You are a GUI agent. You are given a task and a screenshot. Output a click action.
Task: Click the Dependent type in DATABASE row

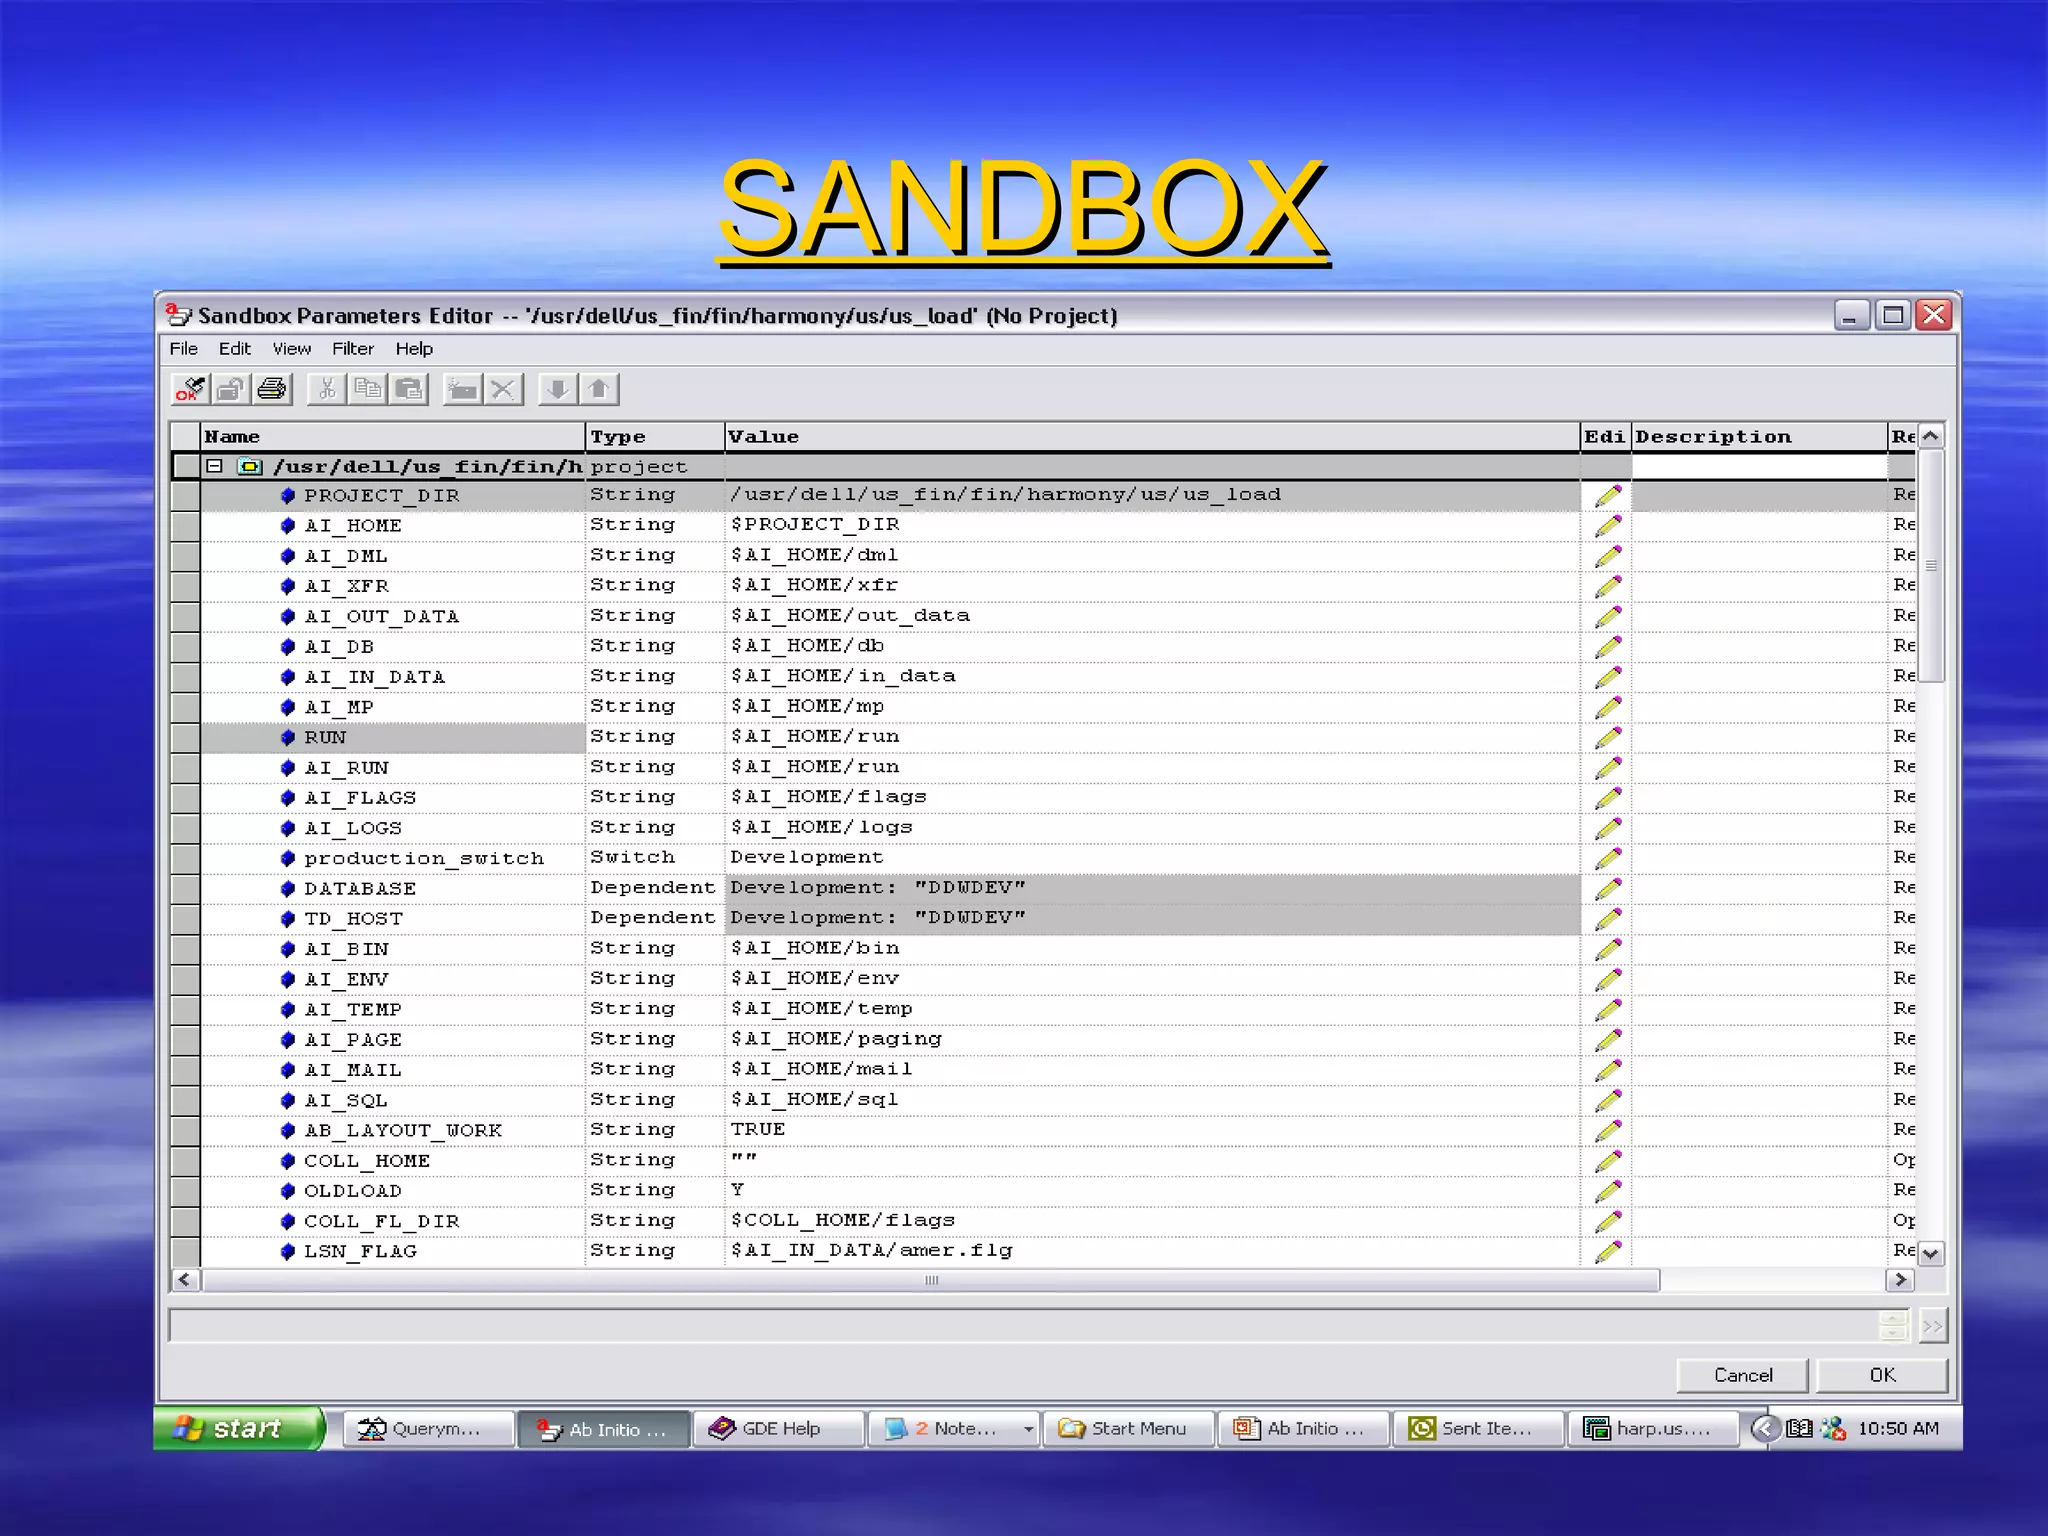click(653, 887)
